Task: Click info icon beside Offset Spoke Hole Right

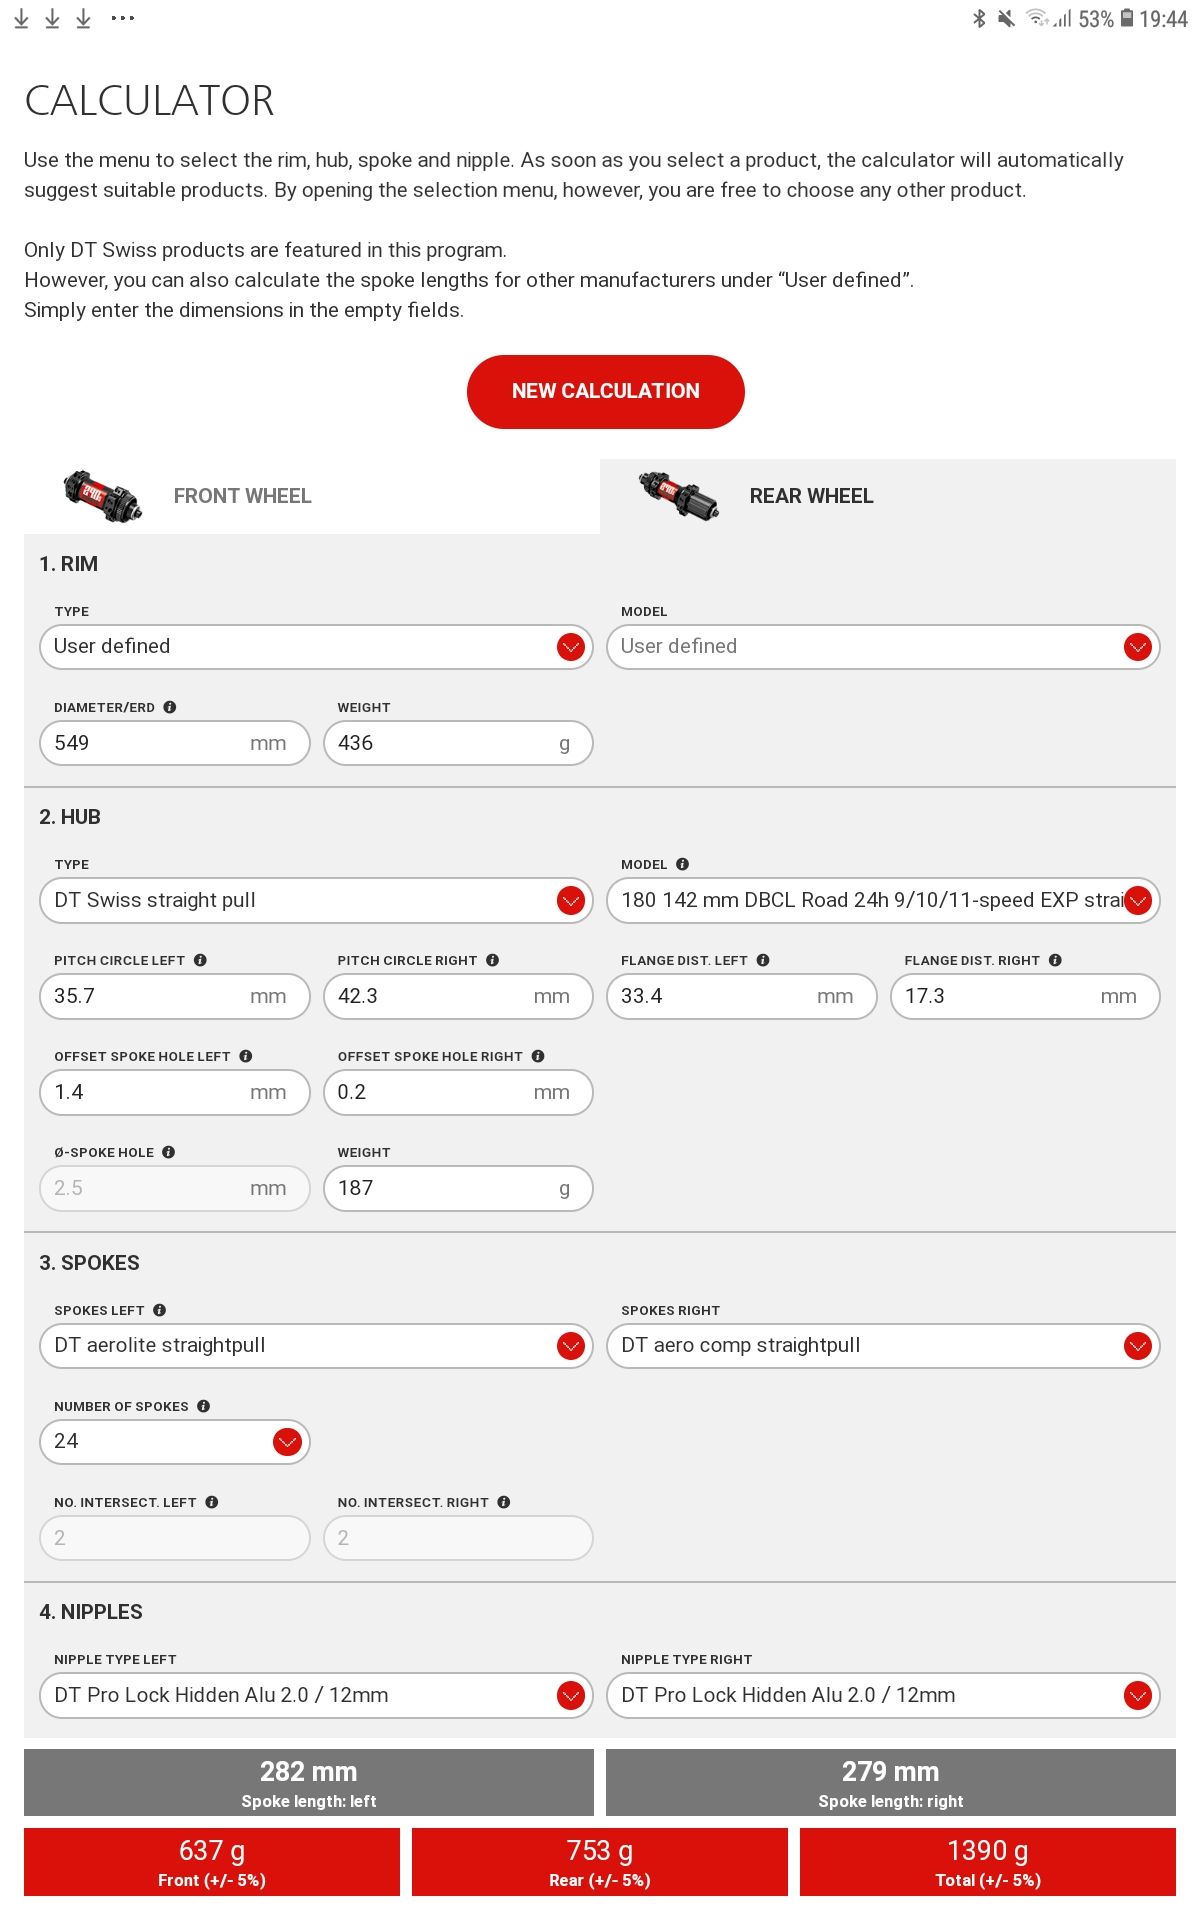Action: 538,1056
